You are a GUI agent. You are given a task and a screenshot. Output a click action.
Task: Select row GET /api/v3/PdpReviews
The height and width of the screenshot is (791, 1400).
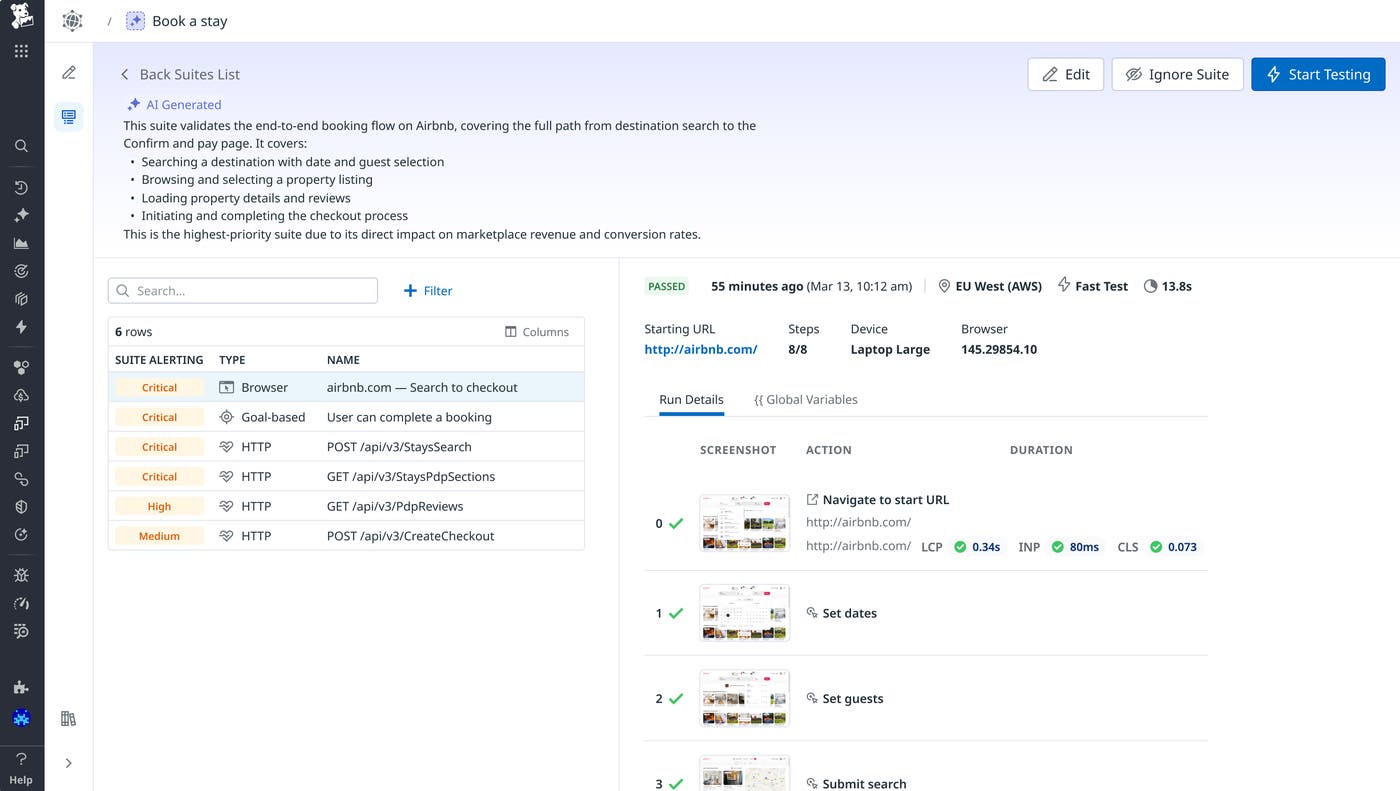[x=346, y=506]
